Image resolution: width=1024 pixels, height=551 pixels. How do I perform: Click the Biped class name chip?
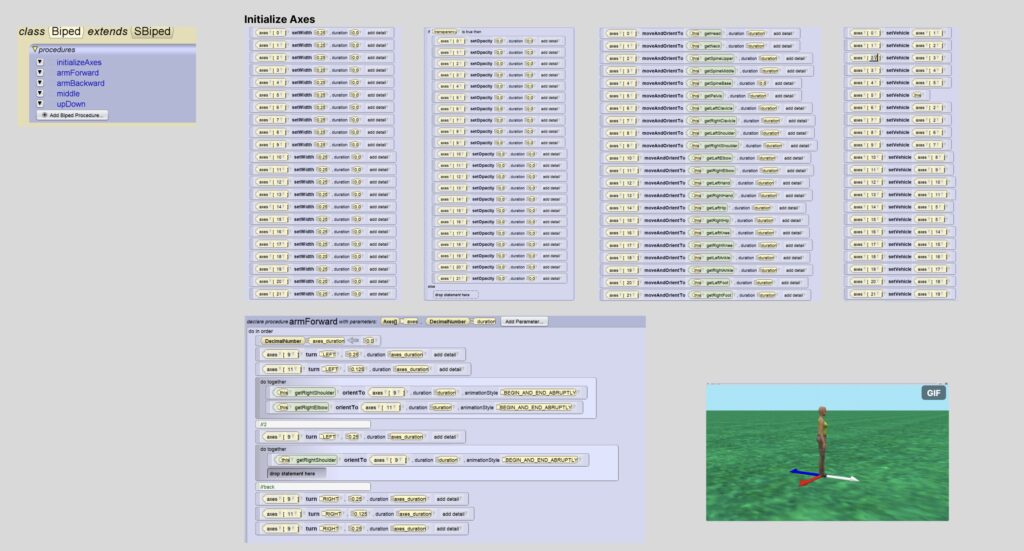66,31
